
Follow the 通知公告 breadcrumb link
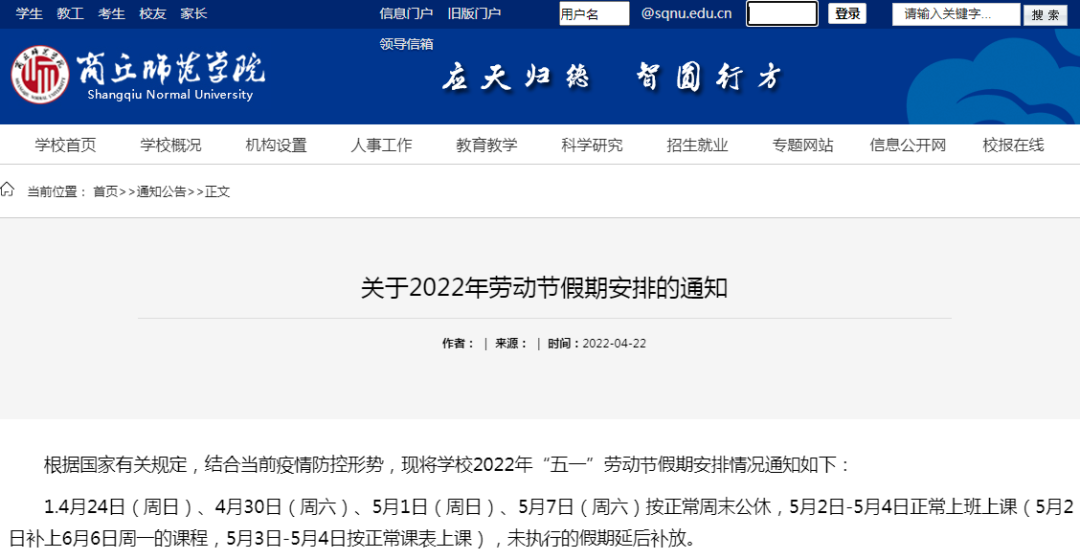point(161,191)
